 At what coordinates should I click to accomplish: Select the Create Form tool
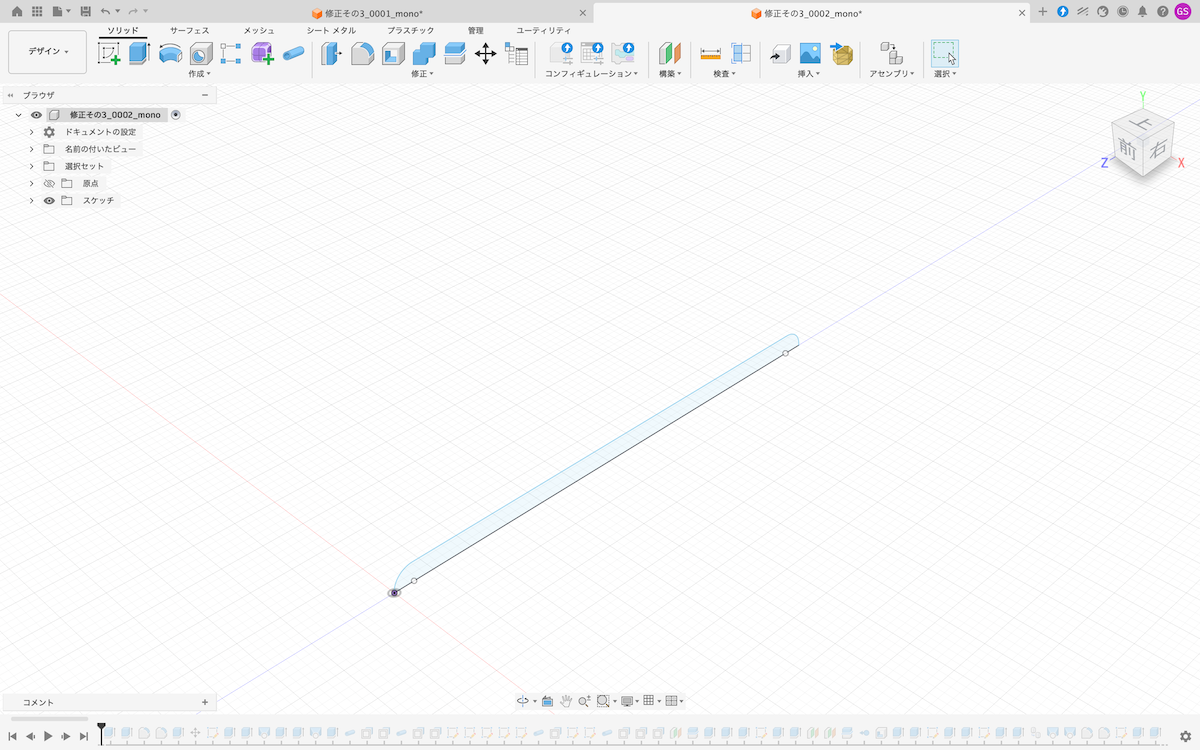coord(262,53)
